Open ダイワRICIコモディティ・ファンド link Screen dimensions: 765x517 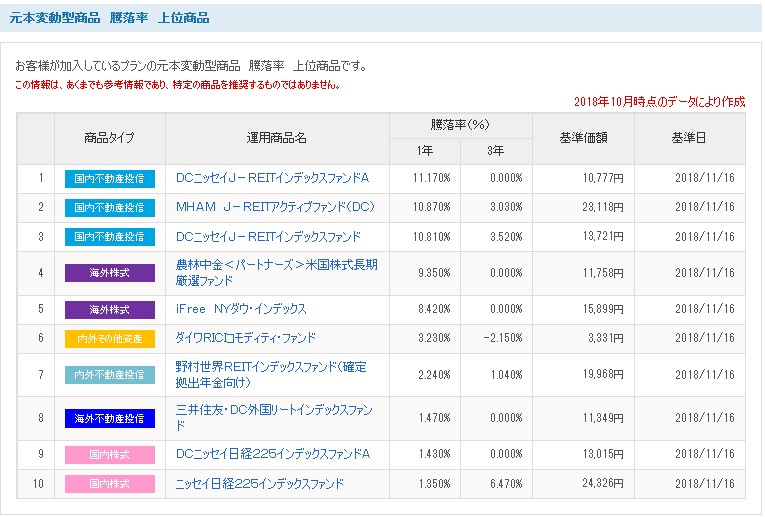tap(245, 338)
